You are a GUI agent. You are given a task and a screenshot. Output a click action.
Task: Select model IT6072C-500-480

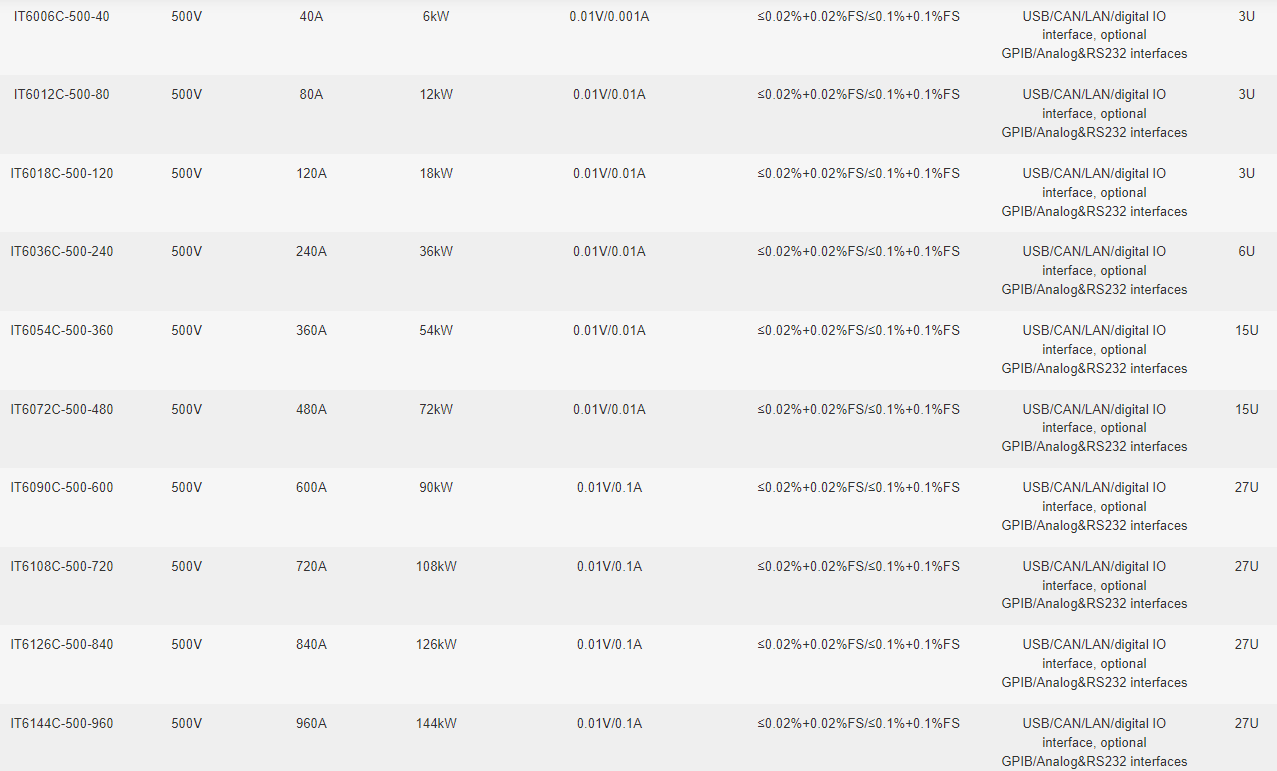point(61,410)
